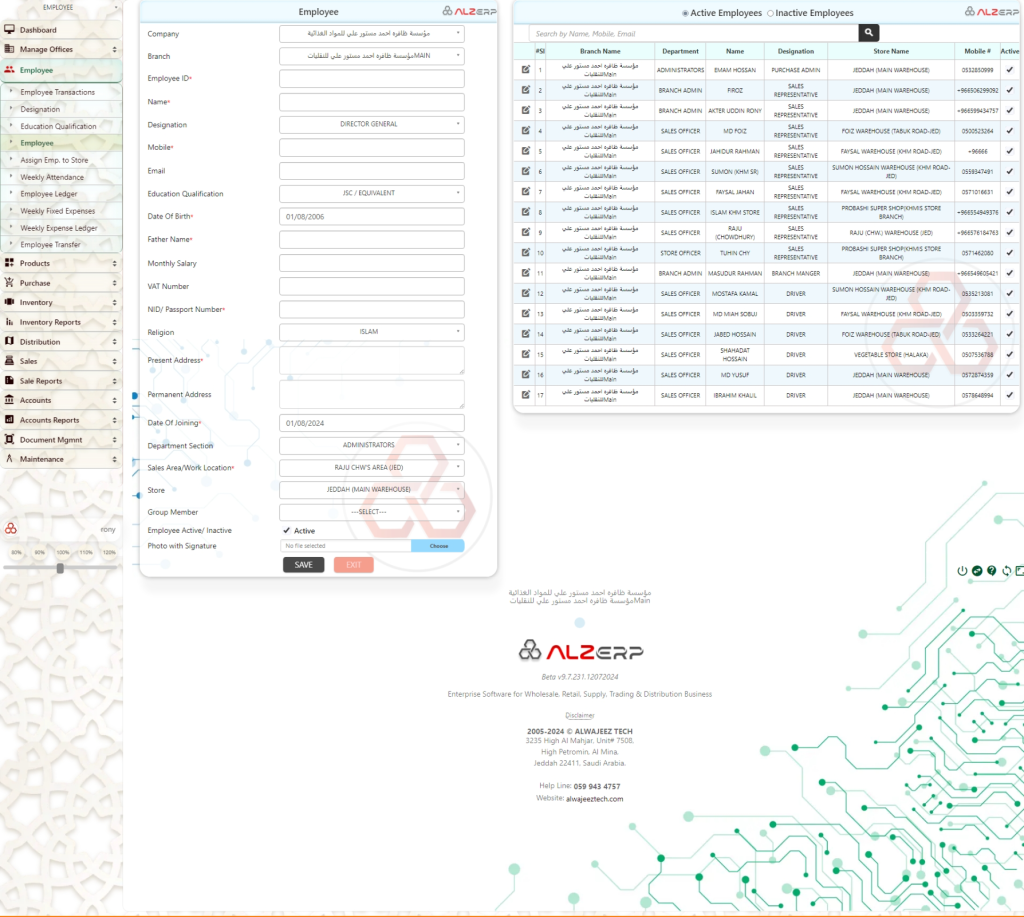
Task: Toggle Active checkmark for IBRAHIM KHALIL row
Action: pyautogui.click(x=1010, y=394)
